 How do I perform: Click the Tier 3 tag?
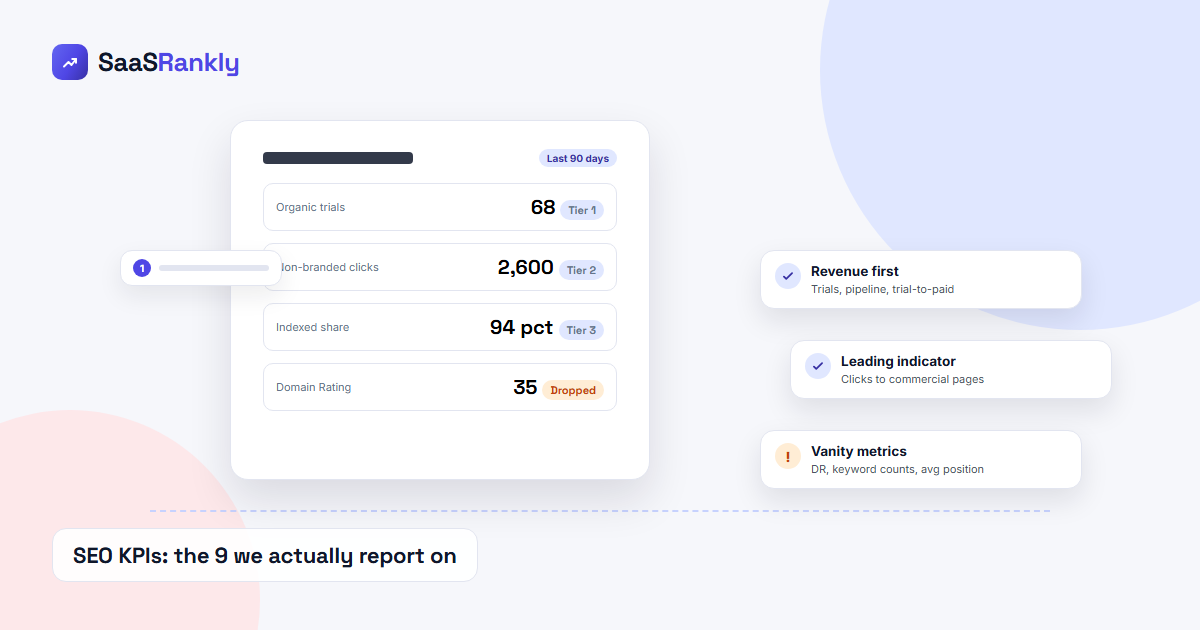(581, 330)
